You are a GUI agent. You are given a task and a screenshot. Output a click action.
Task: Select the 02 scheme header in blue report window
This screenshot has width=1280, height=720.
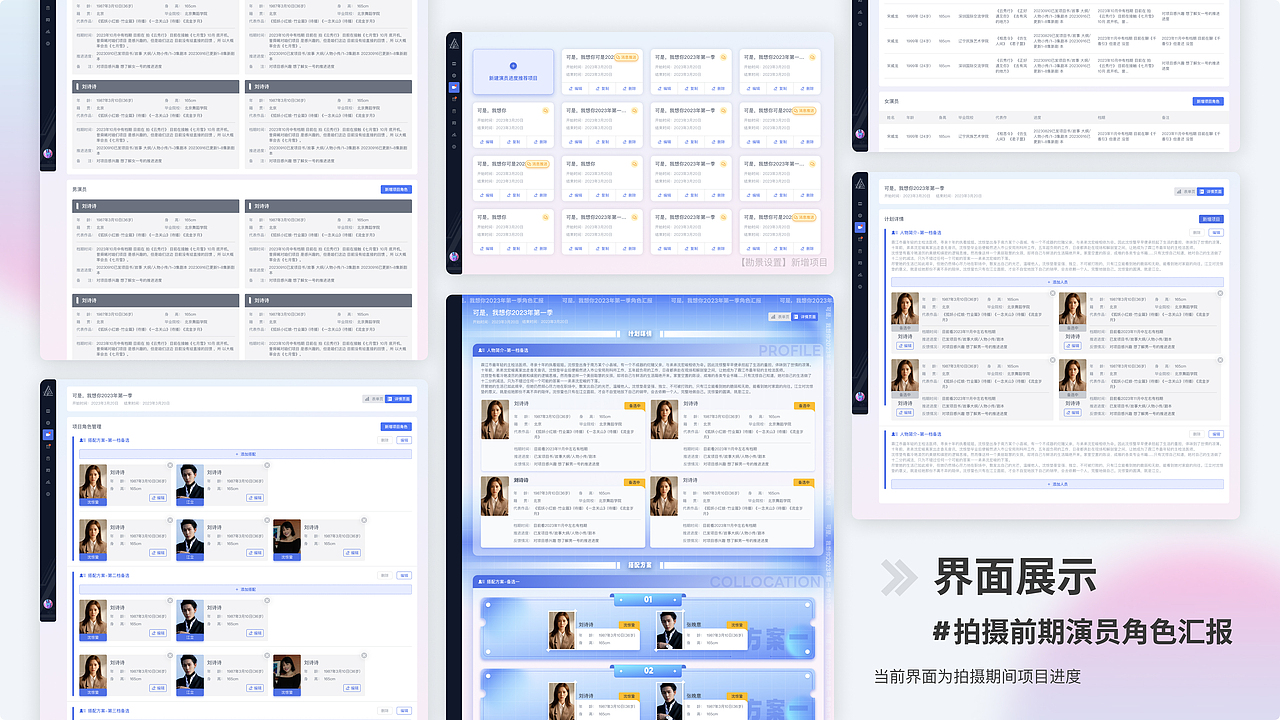point(648,671)
